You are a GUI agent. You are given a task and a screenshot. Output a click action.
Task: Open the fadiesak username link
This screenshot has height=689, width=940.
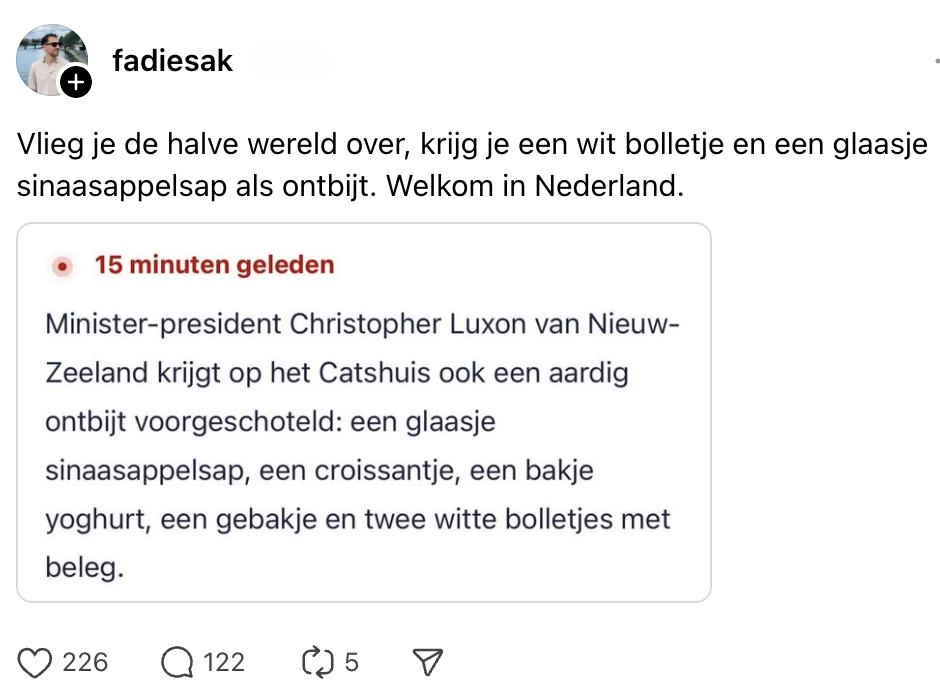coord(172,61)
